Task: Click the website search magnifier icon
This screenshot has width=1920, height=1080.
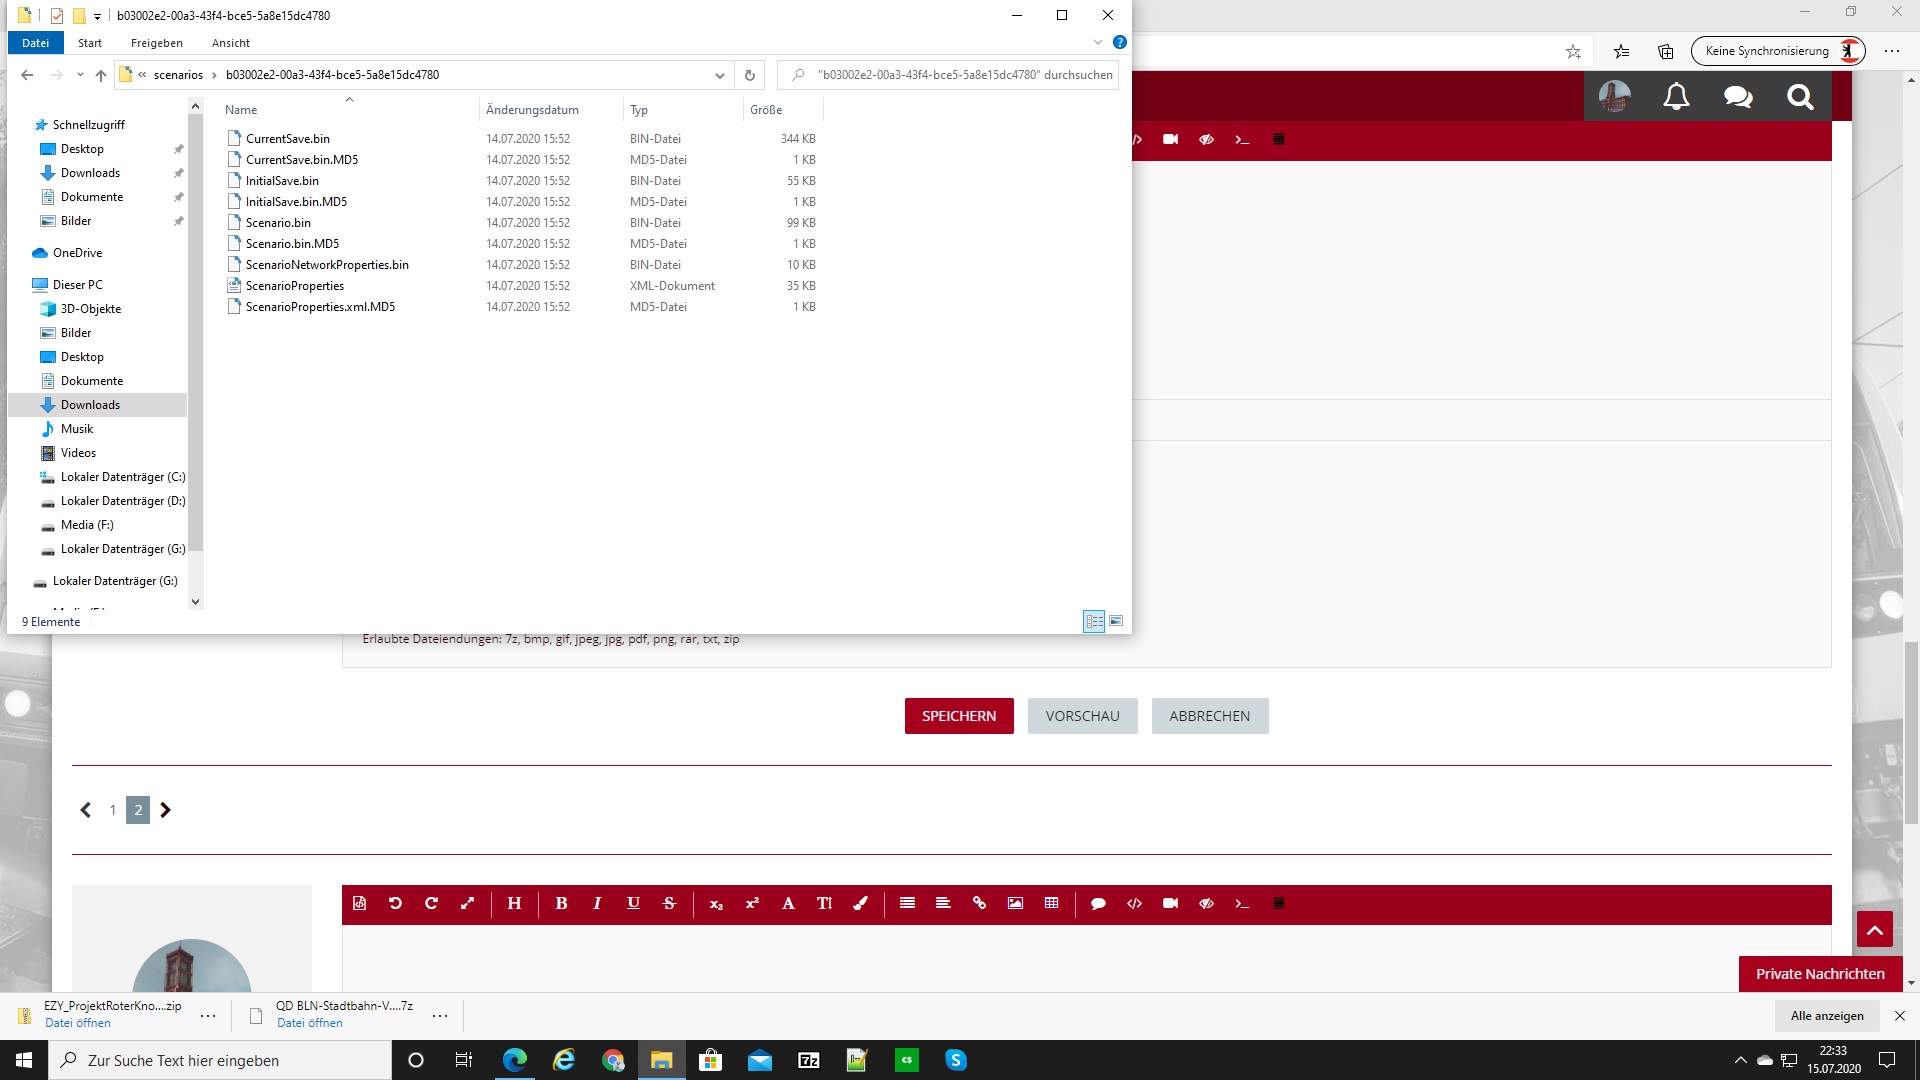Action: tap(1800, 97)
